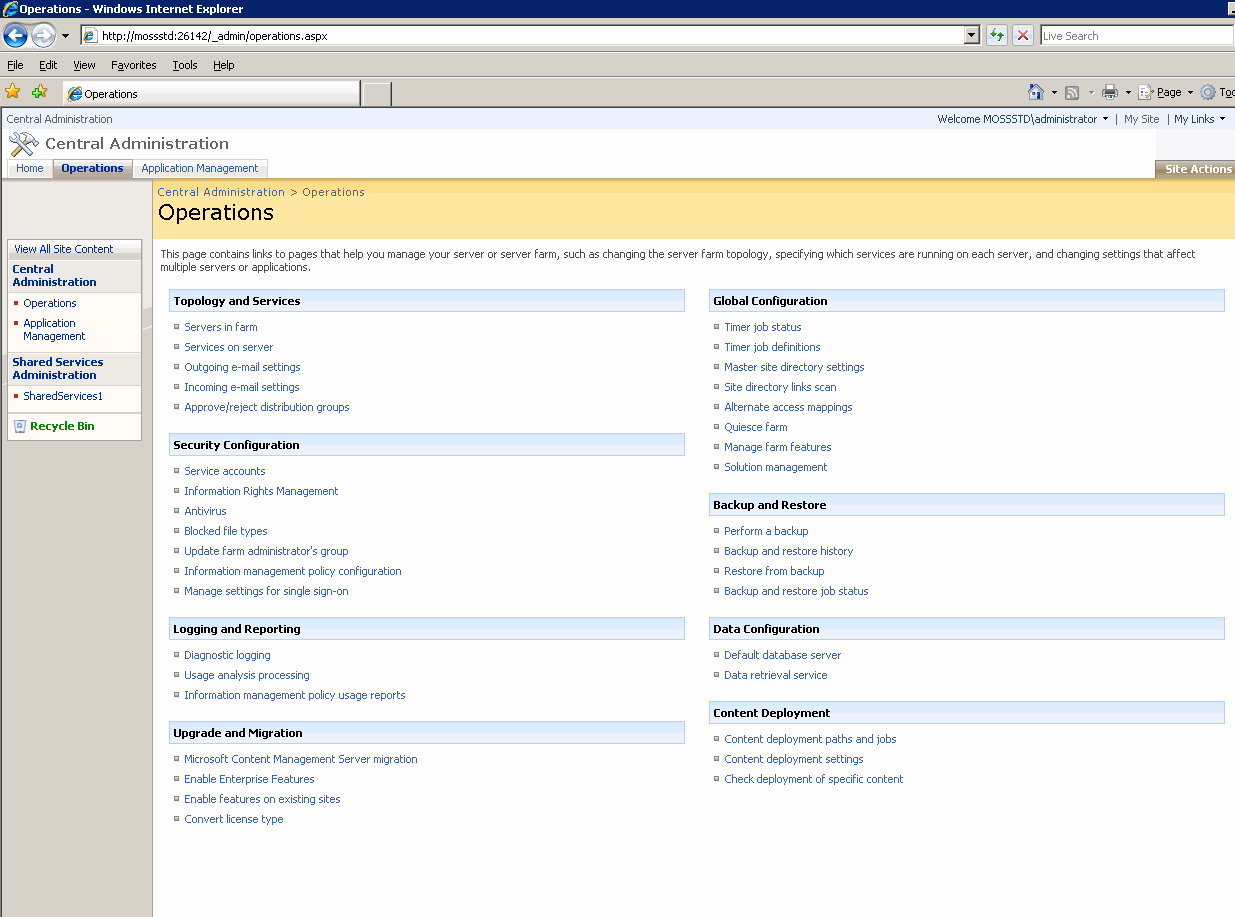Open Quiesce farm link
The height and width of the screenshot is (917, 1235).
(756, 427)
